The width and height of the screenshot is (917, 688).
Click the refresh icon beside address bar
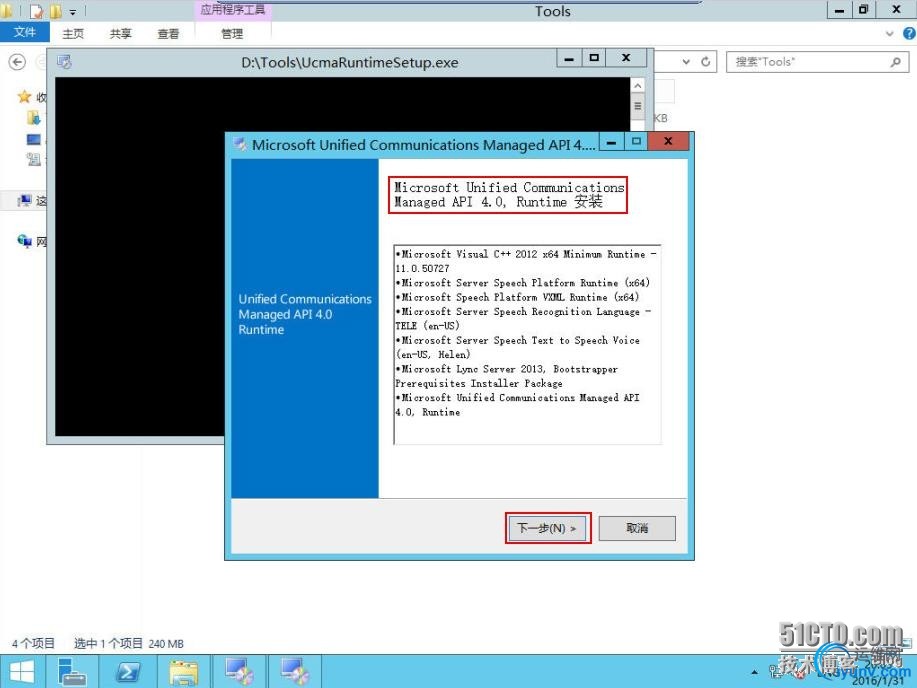pos(706,61)
